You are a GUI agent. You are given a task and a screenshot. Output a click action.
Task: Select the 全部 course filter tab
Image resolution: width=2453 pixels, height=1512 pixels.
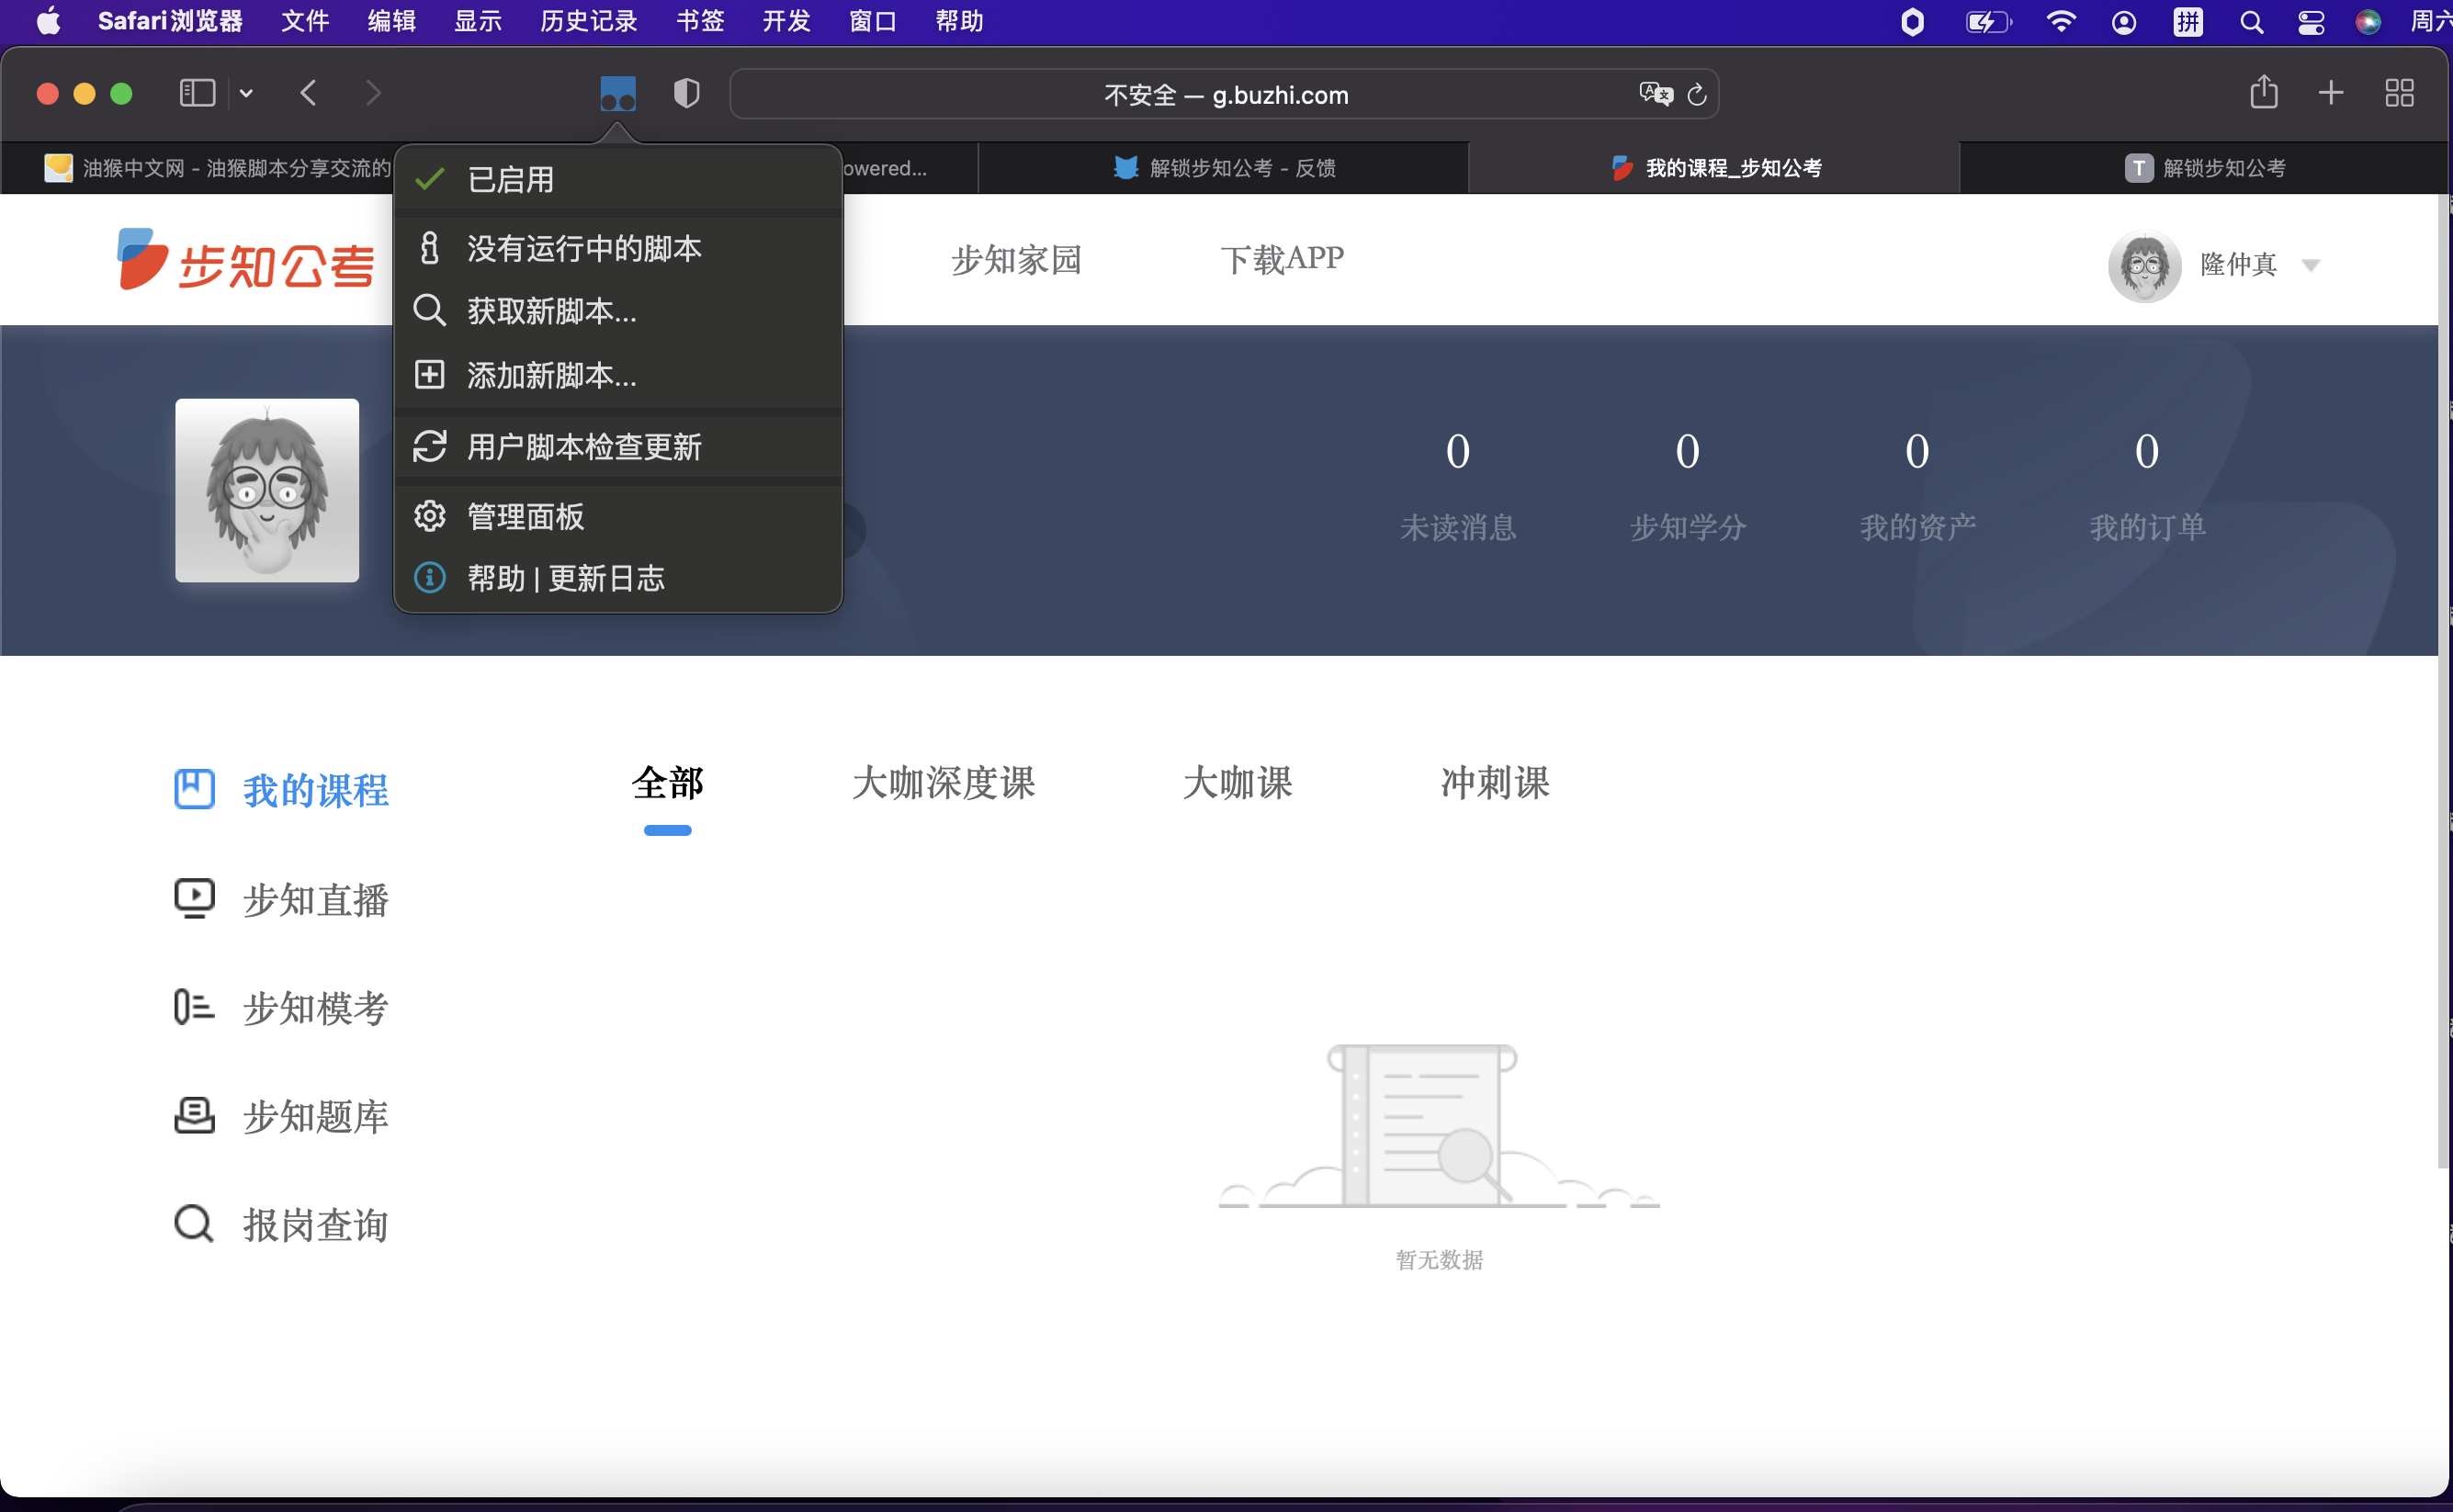(668, 783)
